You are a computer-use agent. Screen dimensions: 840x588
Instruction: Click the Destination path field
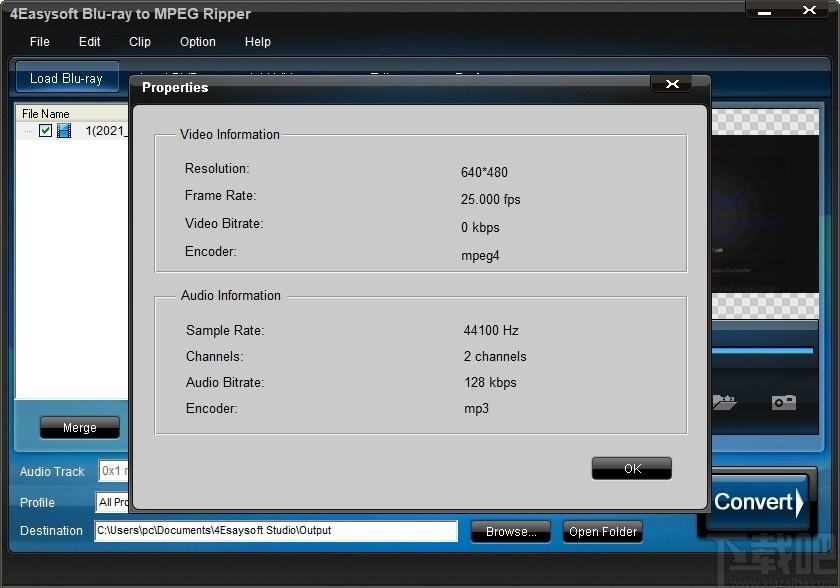coord(276,531)
